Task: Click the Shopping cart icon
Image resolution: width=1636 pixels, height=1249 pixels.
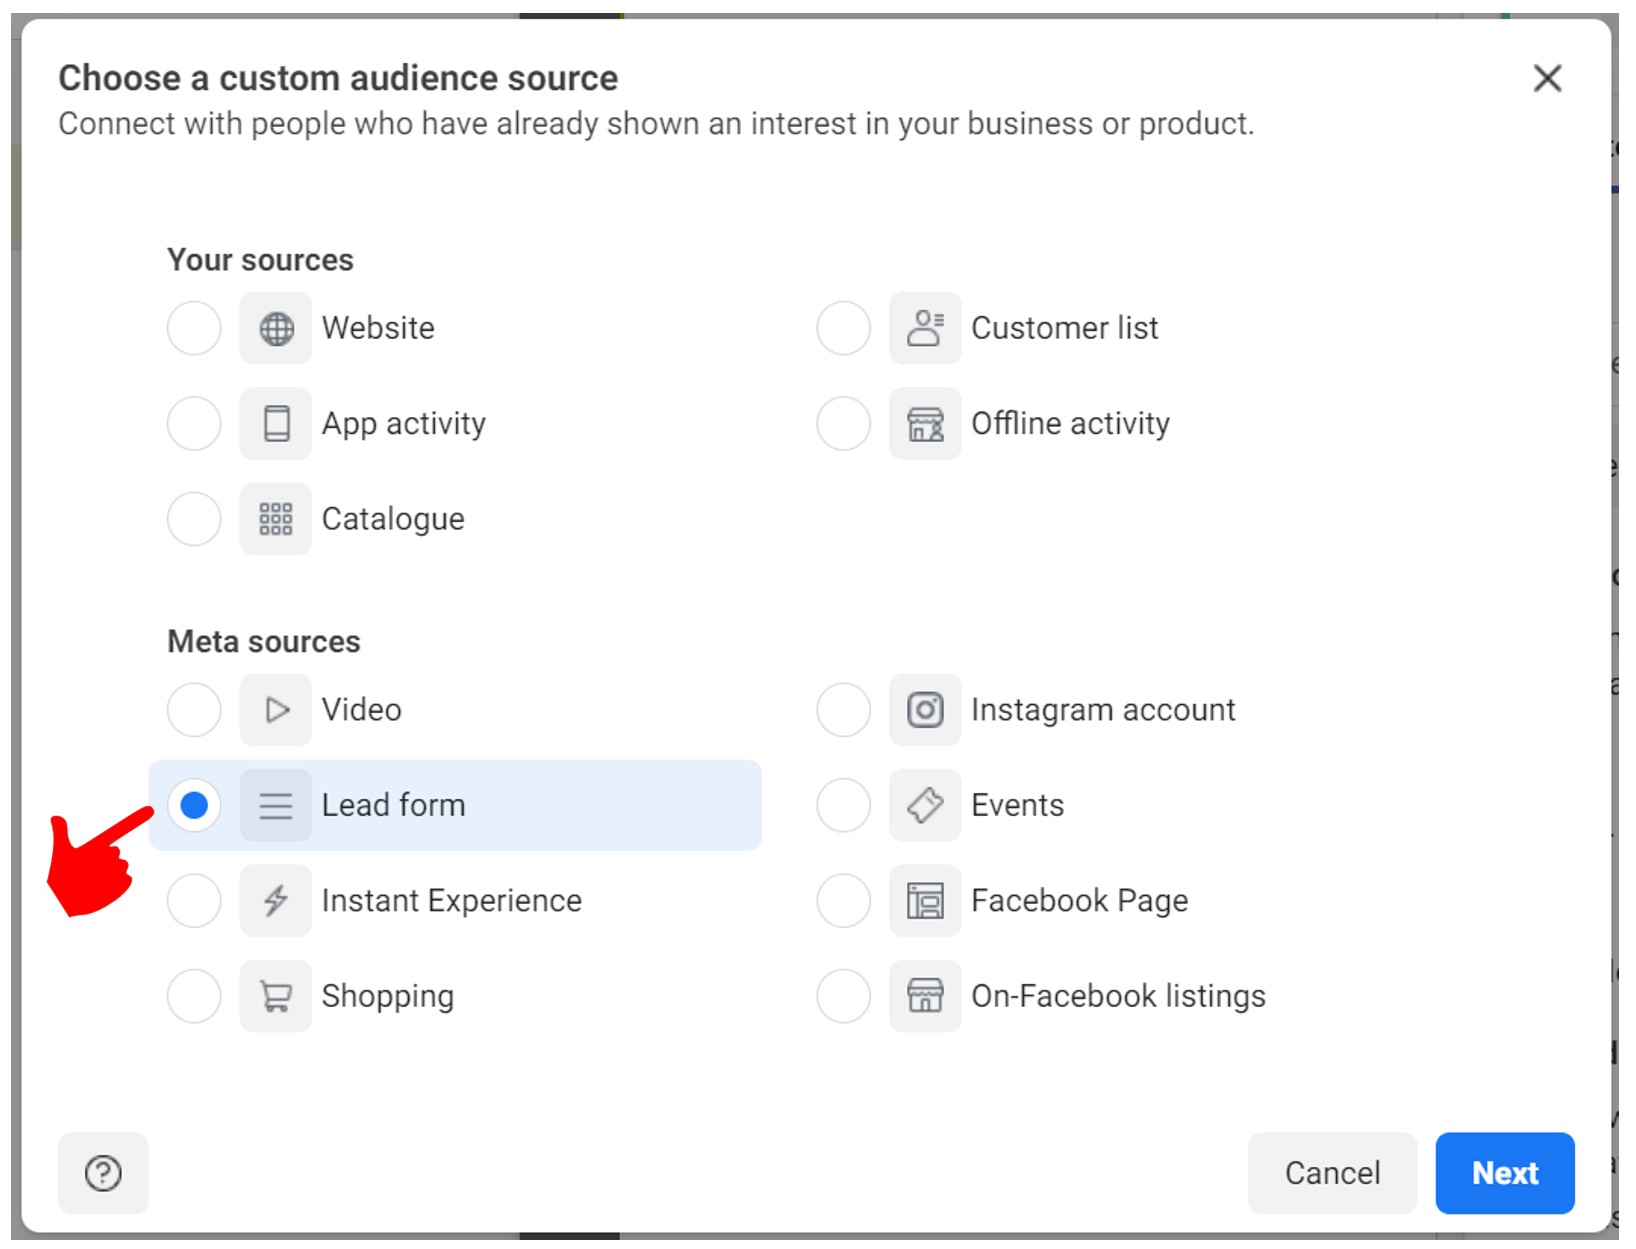Action: (276, 996)
